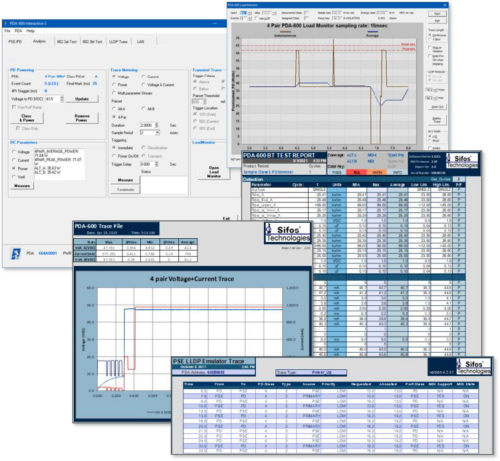500x461 pixels.
Task: Open the Help menu
Action: point(31,31)
